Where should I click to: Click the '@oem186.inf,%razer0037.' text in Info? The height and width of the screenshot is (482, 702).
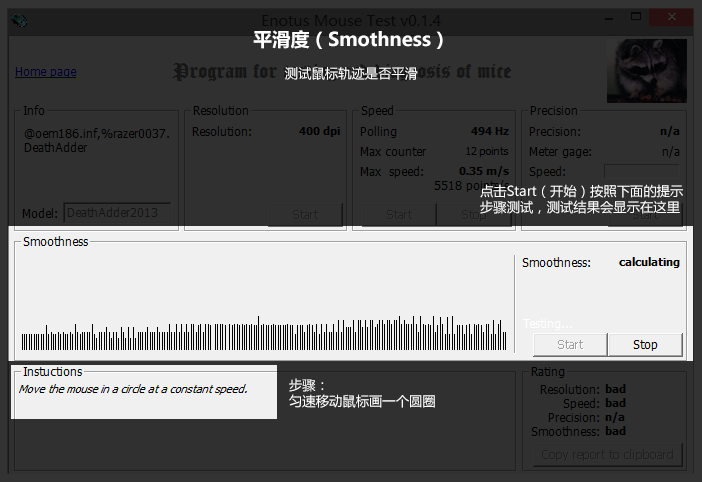[97, 133]
